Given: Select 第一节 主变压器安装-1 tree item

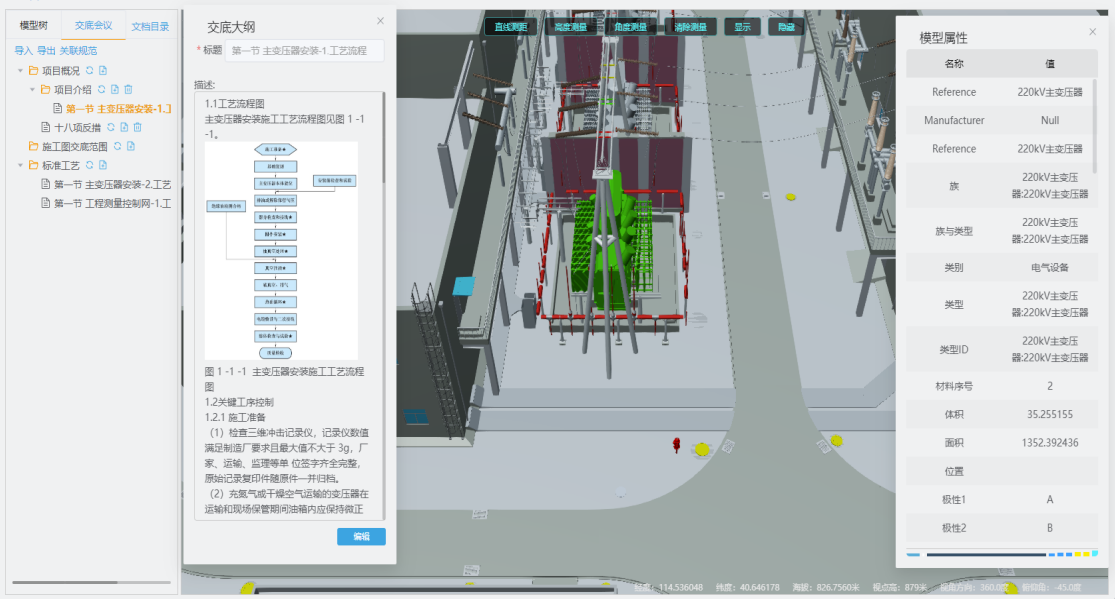Looking at the screenshot, I should [x=118, y=109].
